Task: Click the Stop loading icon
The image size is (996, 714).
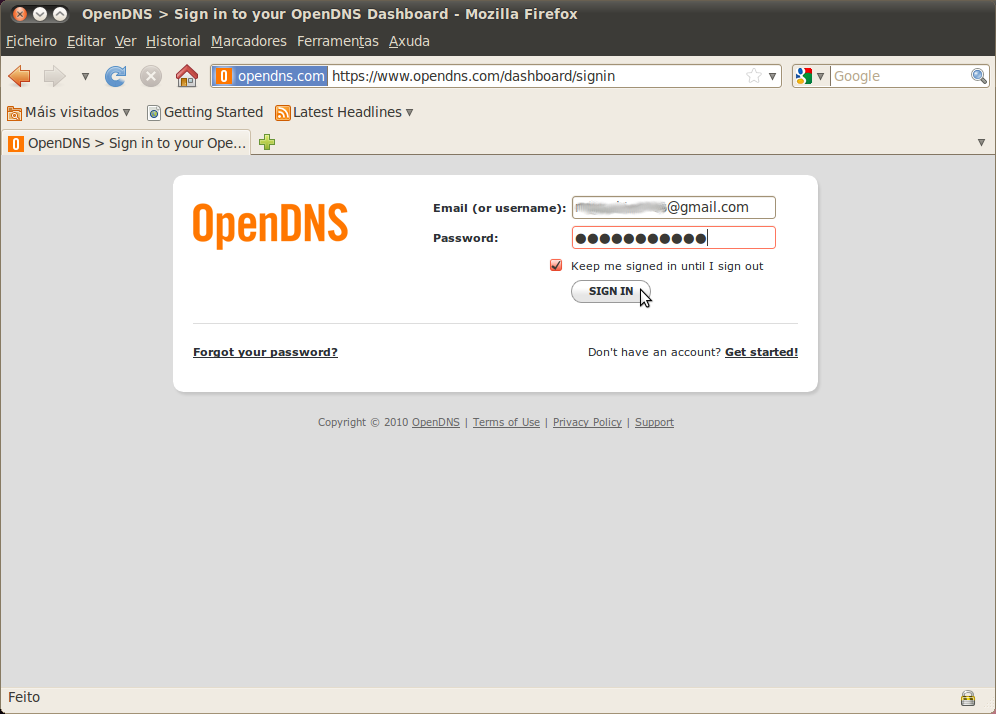Action: click(151, 76)
